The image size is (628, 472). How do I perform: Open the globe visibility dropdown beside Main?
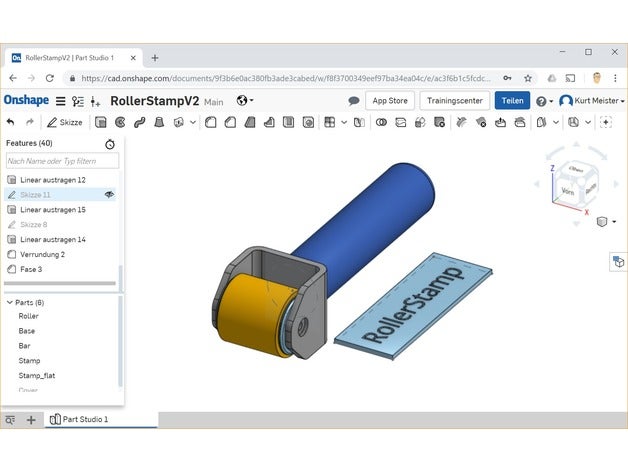coord(245,100)
